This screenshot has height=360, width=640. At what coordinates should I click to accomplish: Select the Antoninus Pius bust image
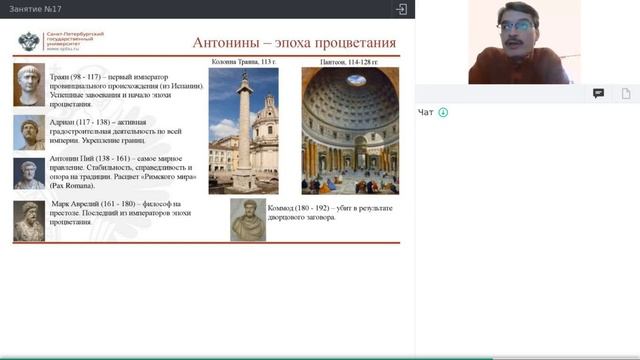[29, 174]
